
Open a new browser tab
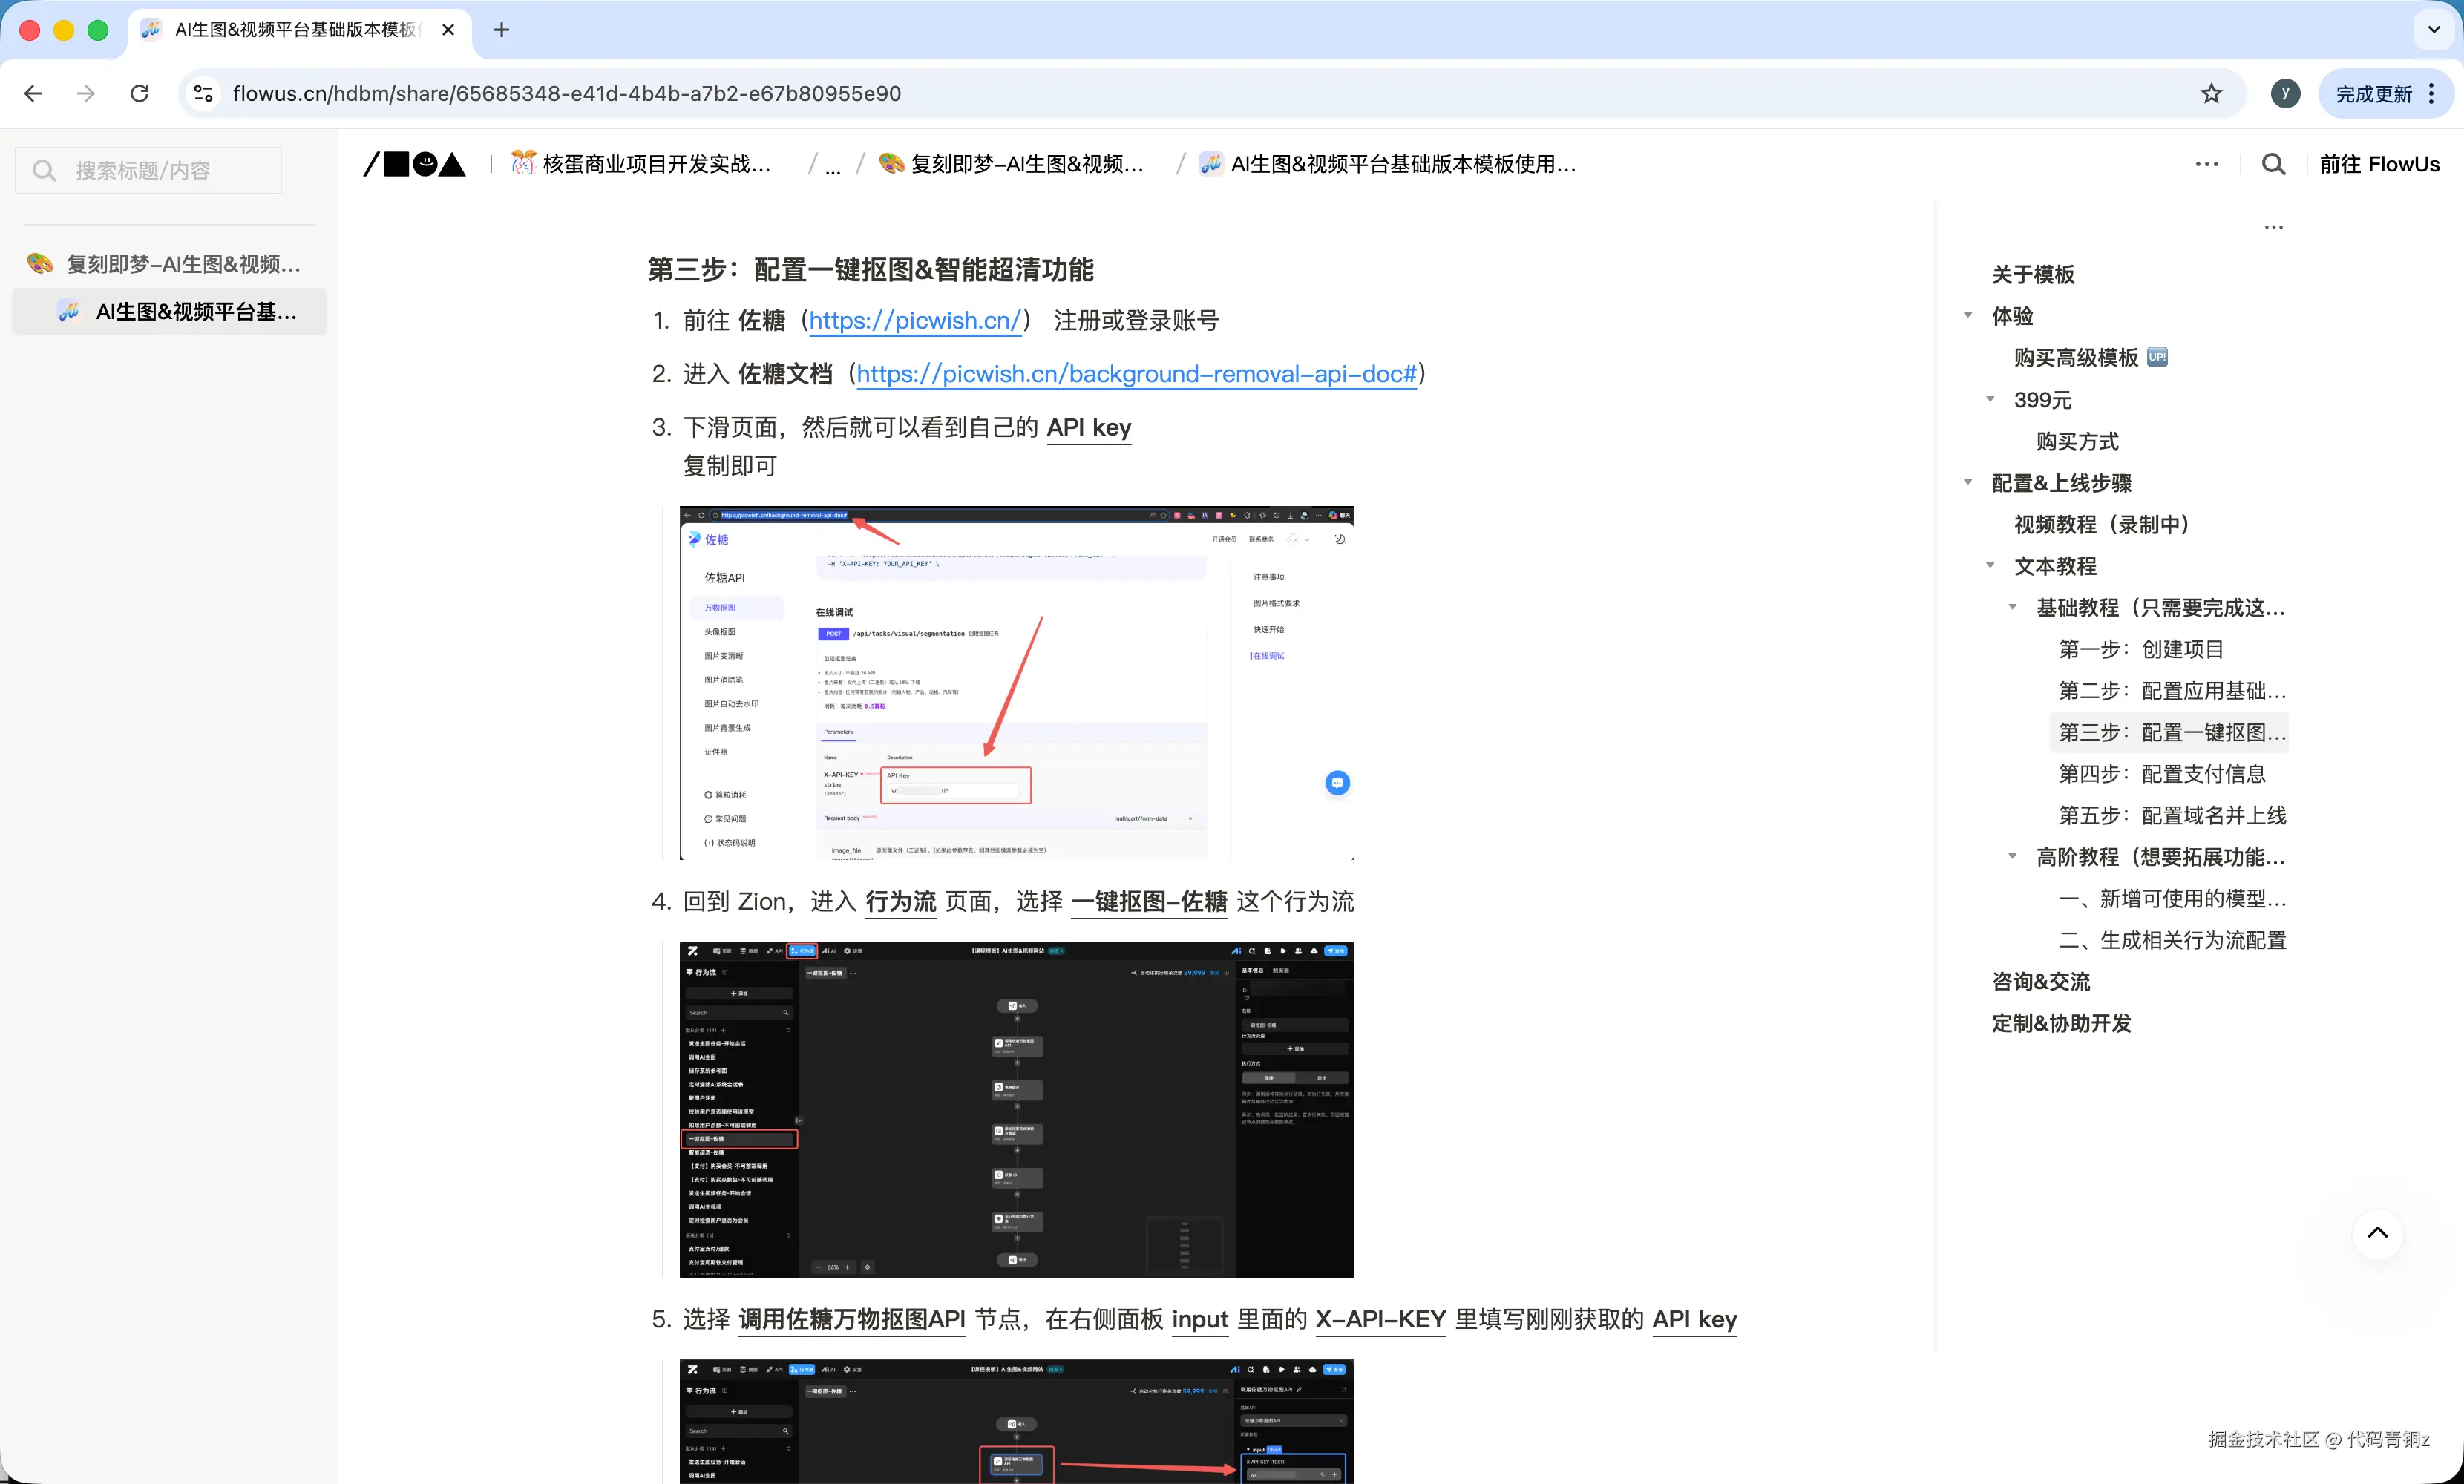tap(502, 30)
